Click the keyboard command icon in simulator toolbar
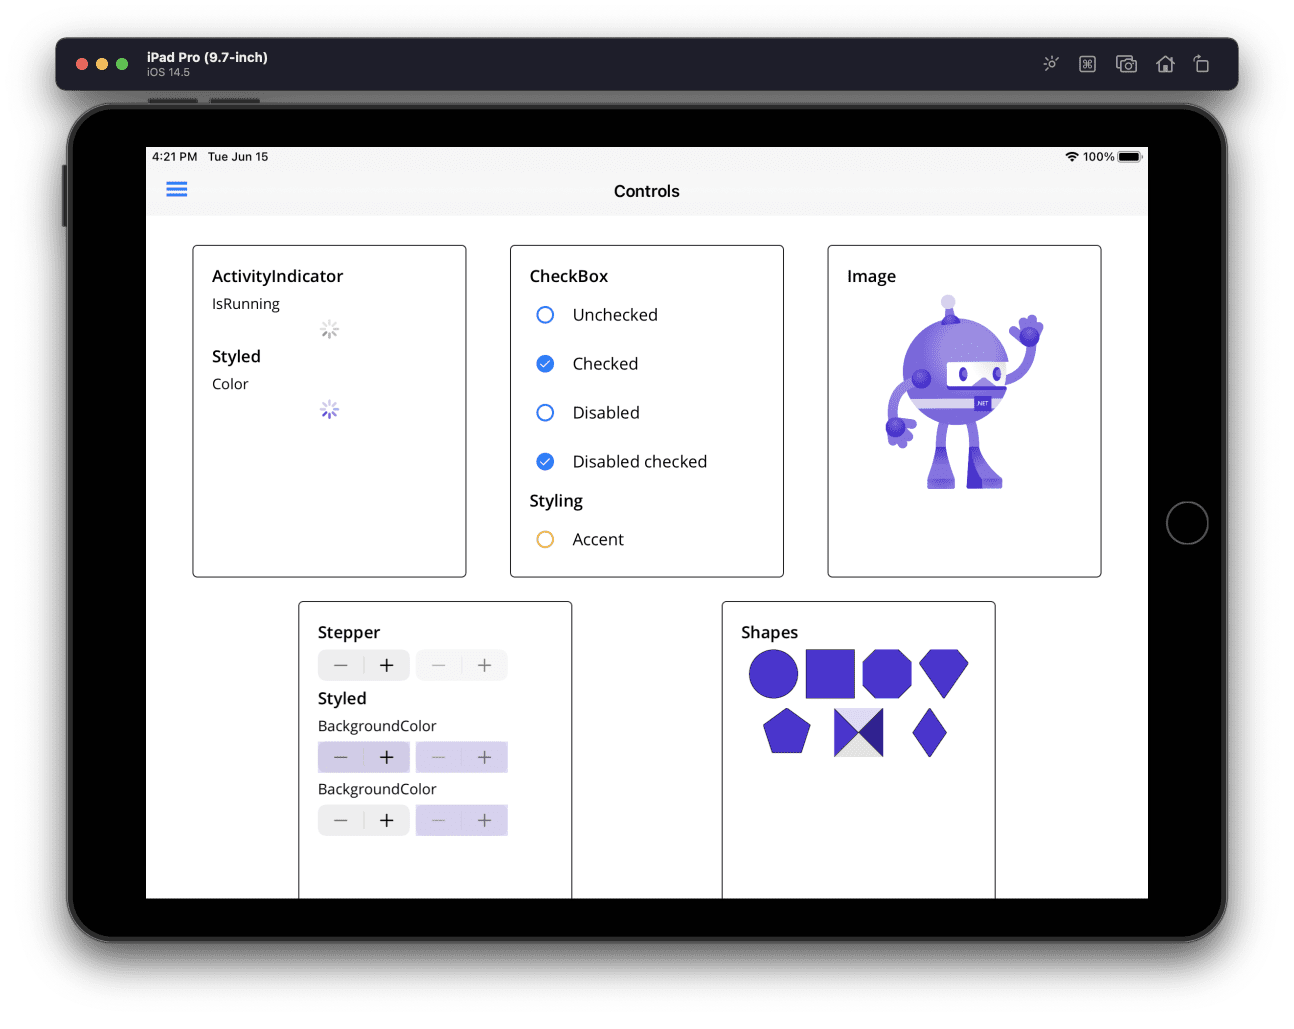Viewport: 1294px width, 1029px height. (1088, 64)
